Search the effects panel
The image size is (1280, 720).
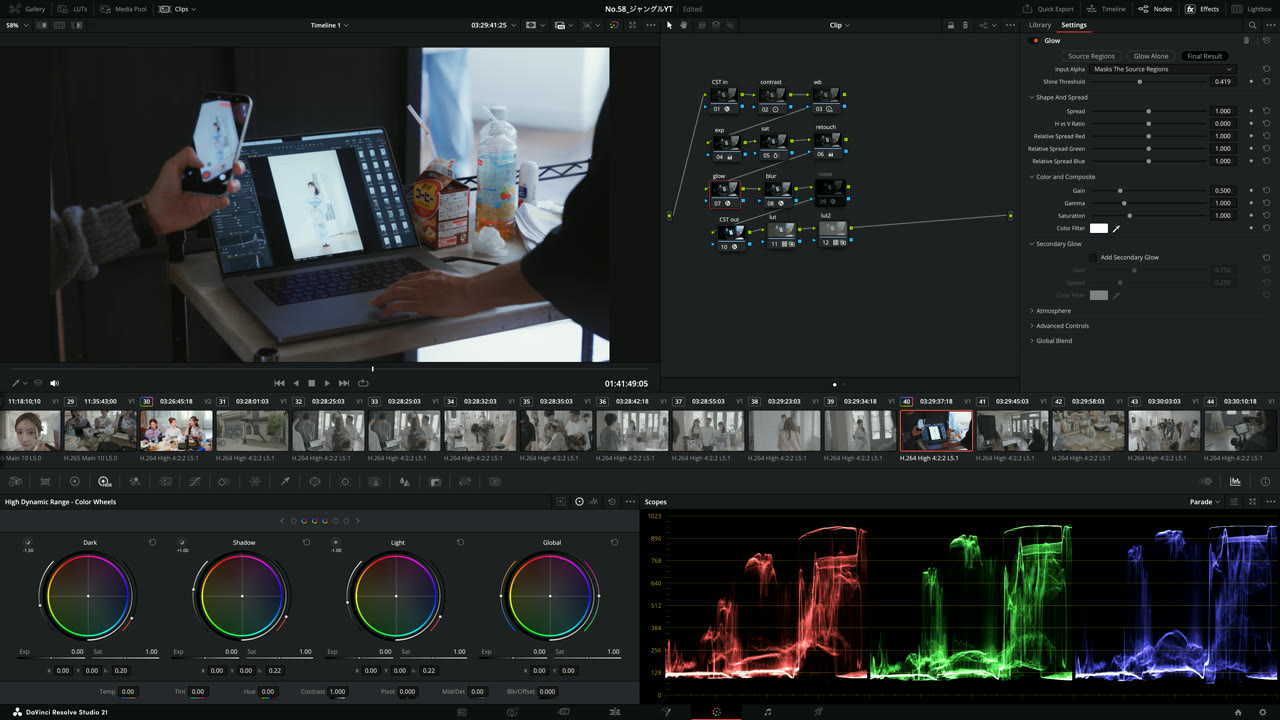tap(1253, 25)
